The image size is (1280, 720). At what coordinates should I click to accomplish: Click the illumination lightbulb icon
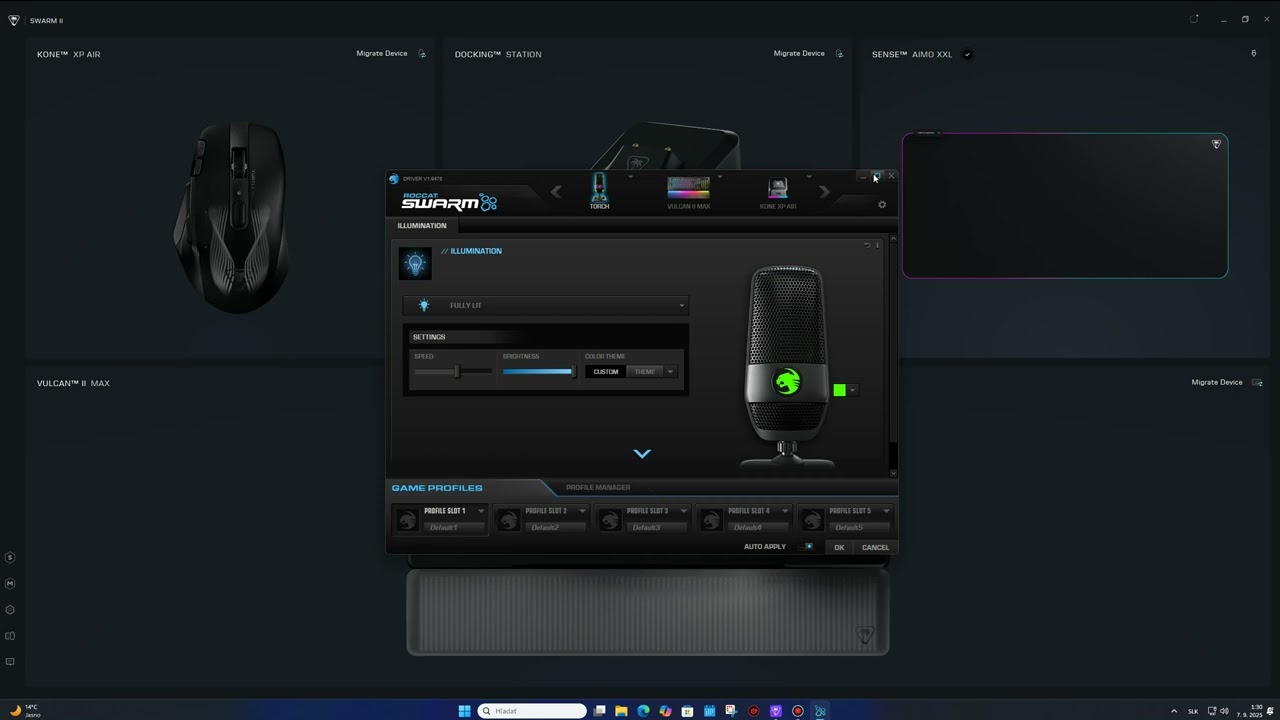[415, 263]
